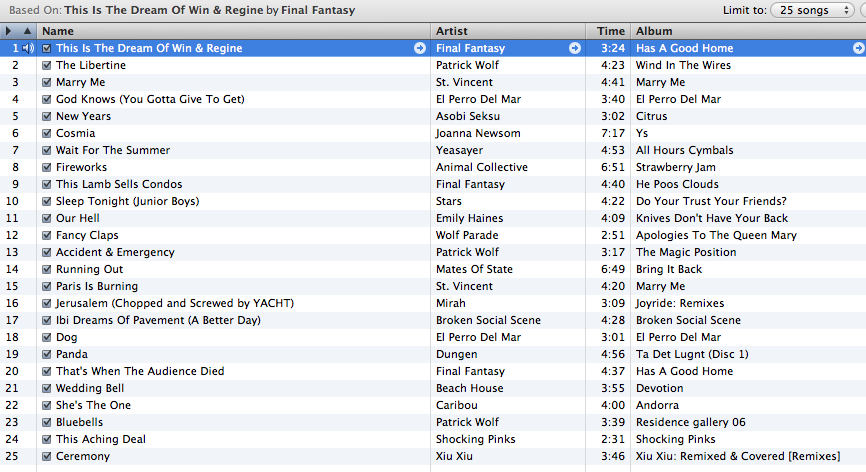Screen dimensions: 866x472
Task: Select That's When The Audience Died
Action: 140,372
